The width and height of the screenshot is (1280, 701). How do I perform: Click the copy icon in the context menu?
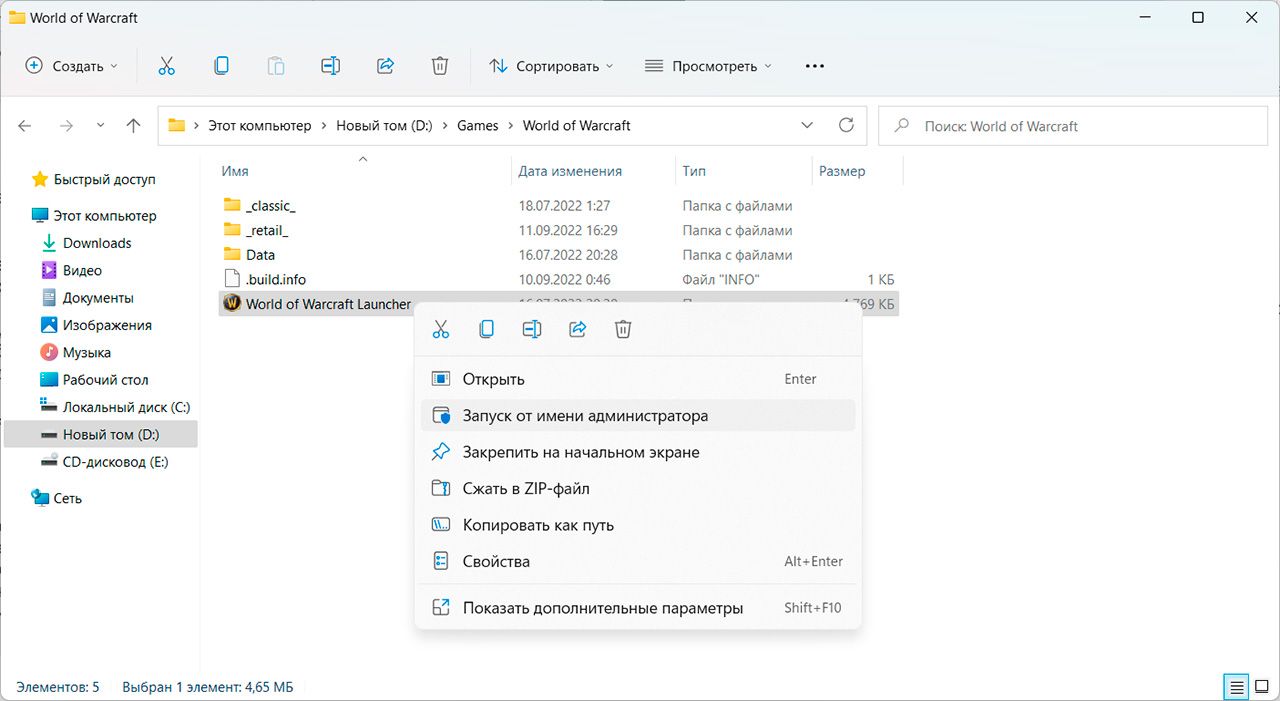tap(486, 329)
